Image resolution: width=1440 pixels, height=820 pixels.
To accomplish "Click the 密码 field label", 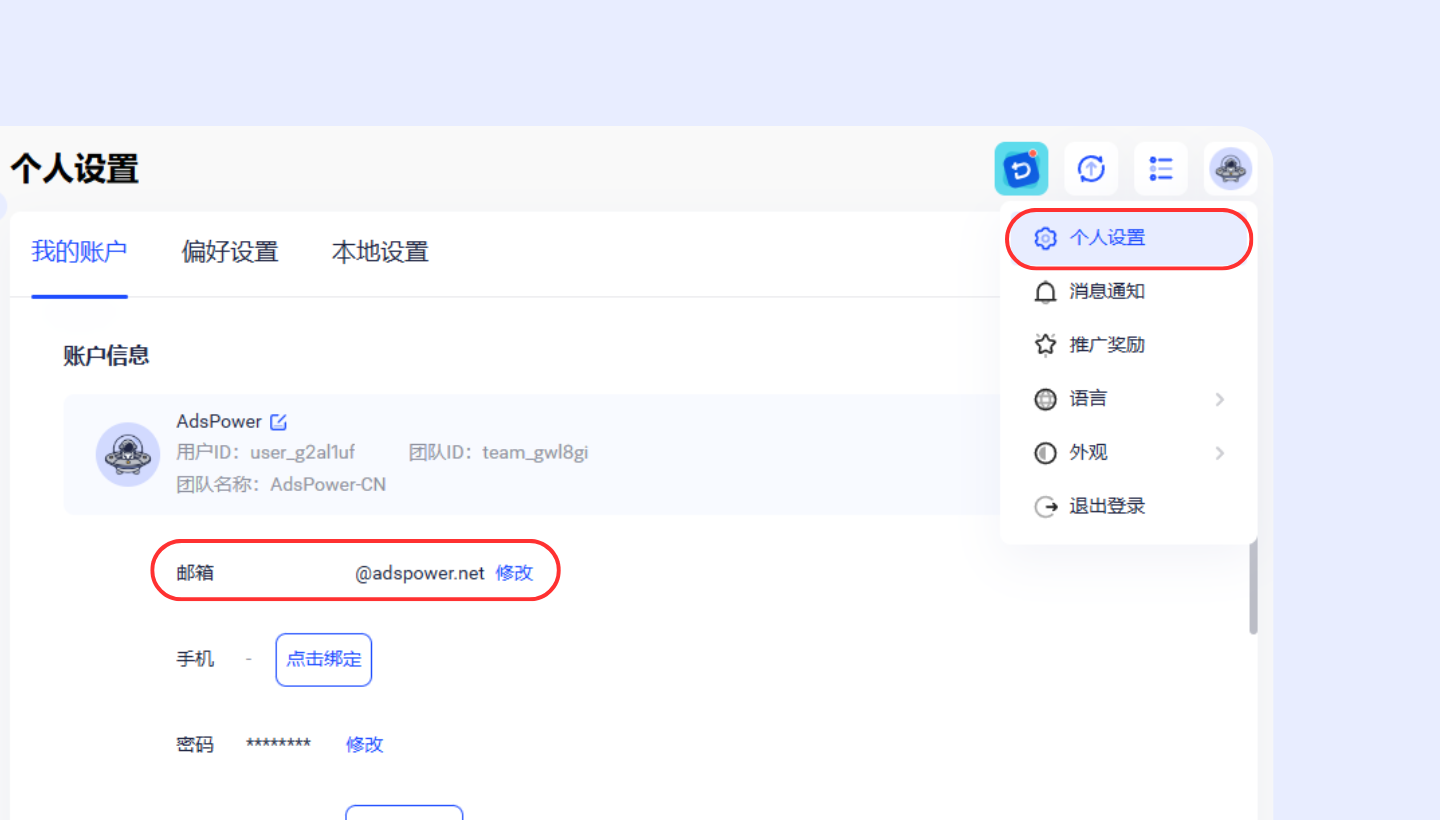I will point(195,744).
